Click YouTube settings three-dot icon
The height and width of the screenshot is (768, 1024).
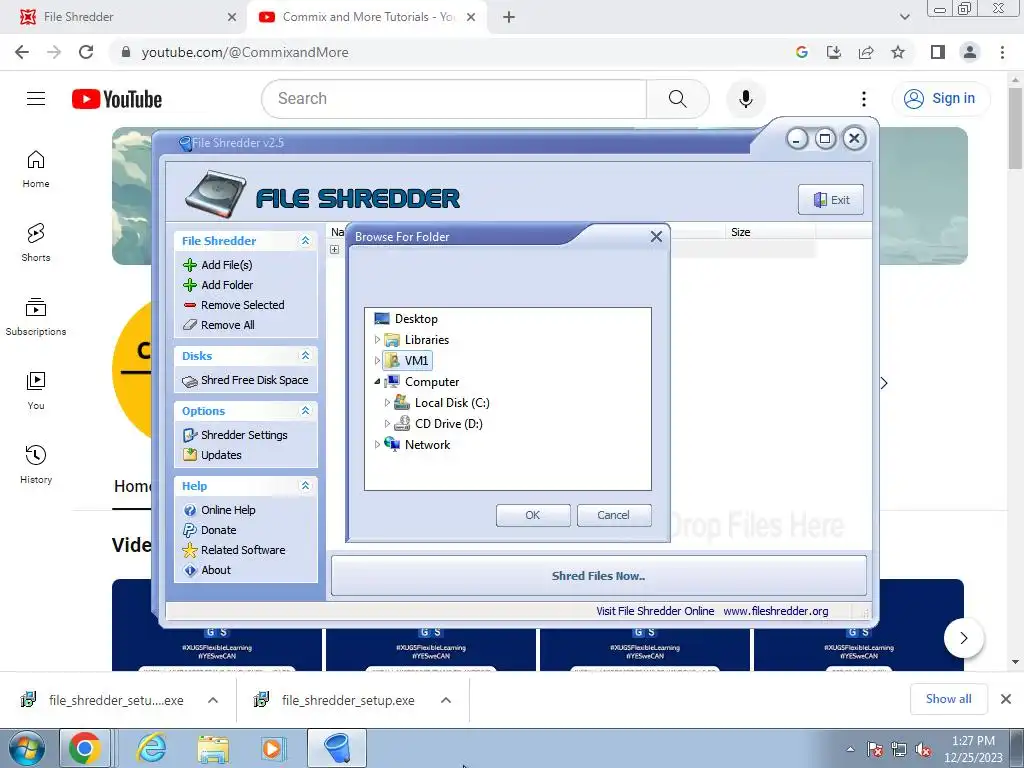click(864, 99)
